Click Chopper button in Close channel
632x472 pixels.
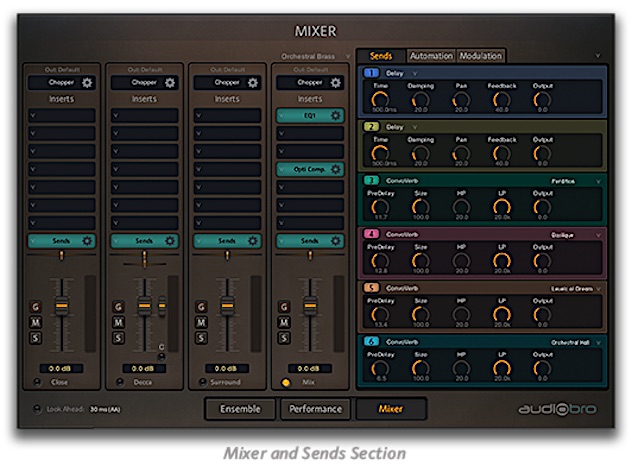pyautogui.click(x=61, y=83)
